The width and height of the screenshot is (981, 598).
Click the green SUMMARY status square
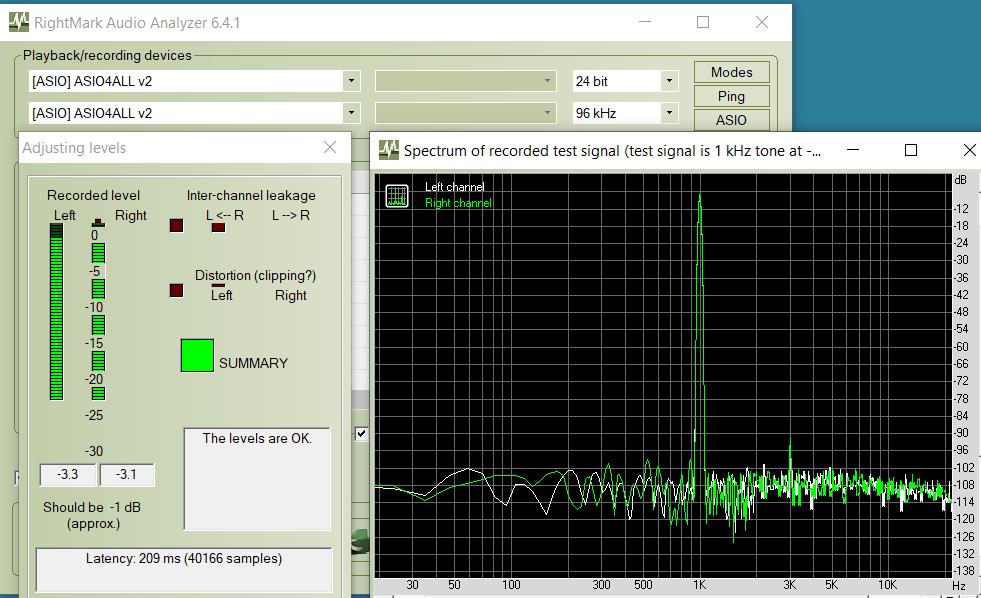coord(197,355)
